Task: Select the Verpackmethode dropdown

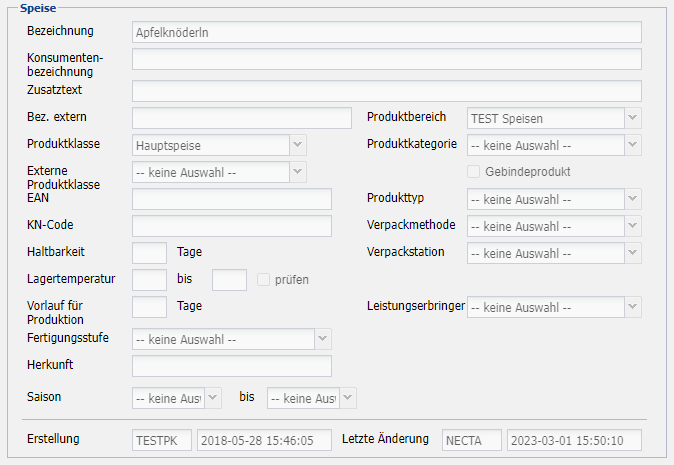Action: (553, 226)
